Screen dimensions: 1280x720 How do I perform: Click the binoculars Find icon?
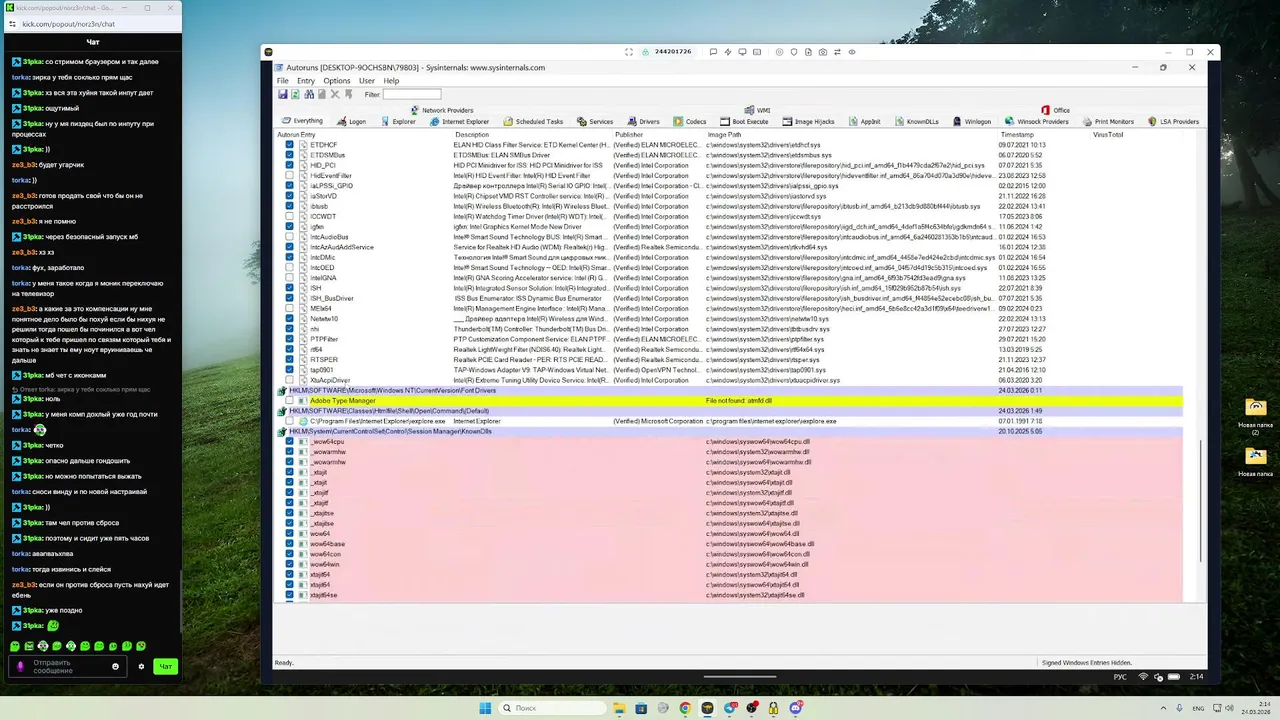pos(309,94)
